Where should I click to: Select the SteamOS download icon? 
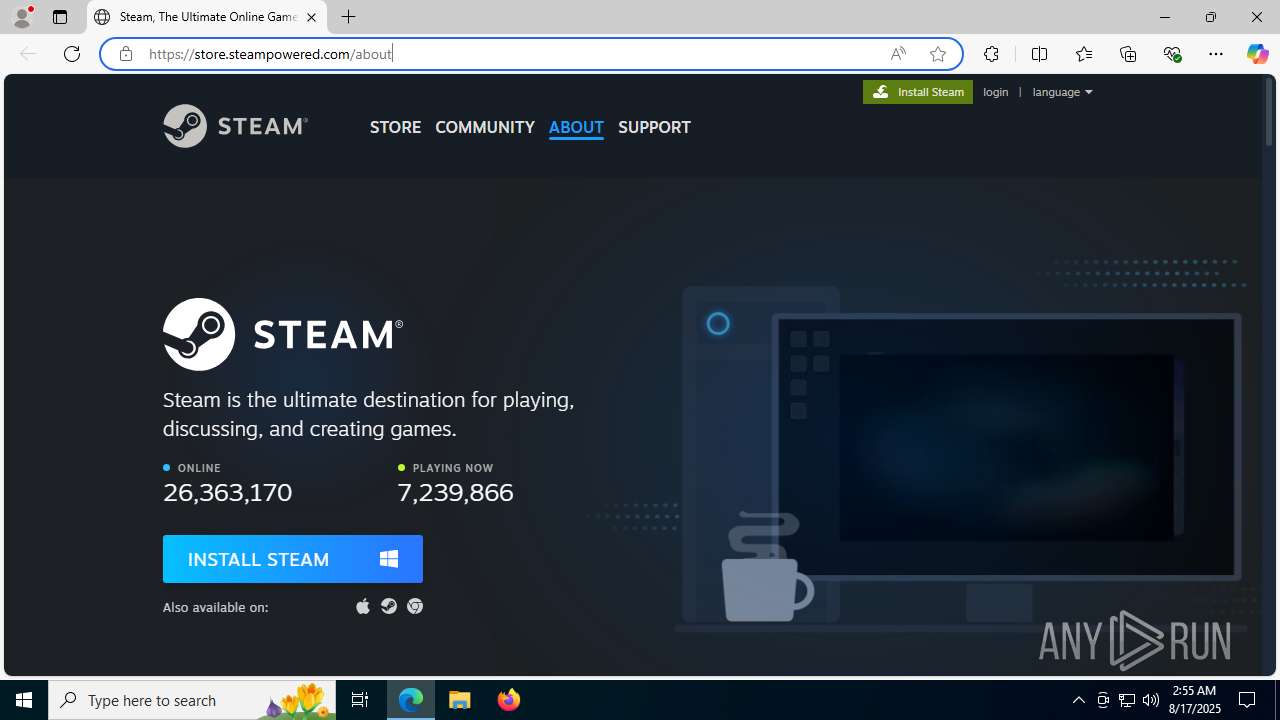click(x=389, y=606)
